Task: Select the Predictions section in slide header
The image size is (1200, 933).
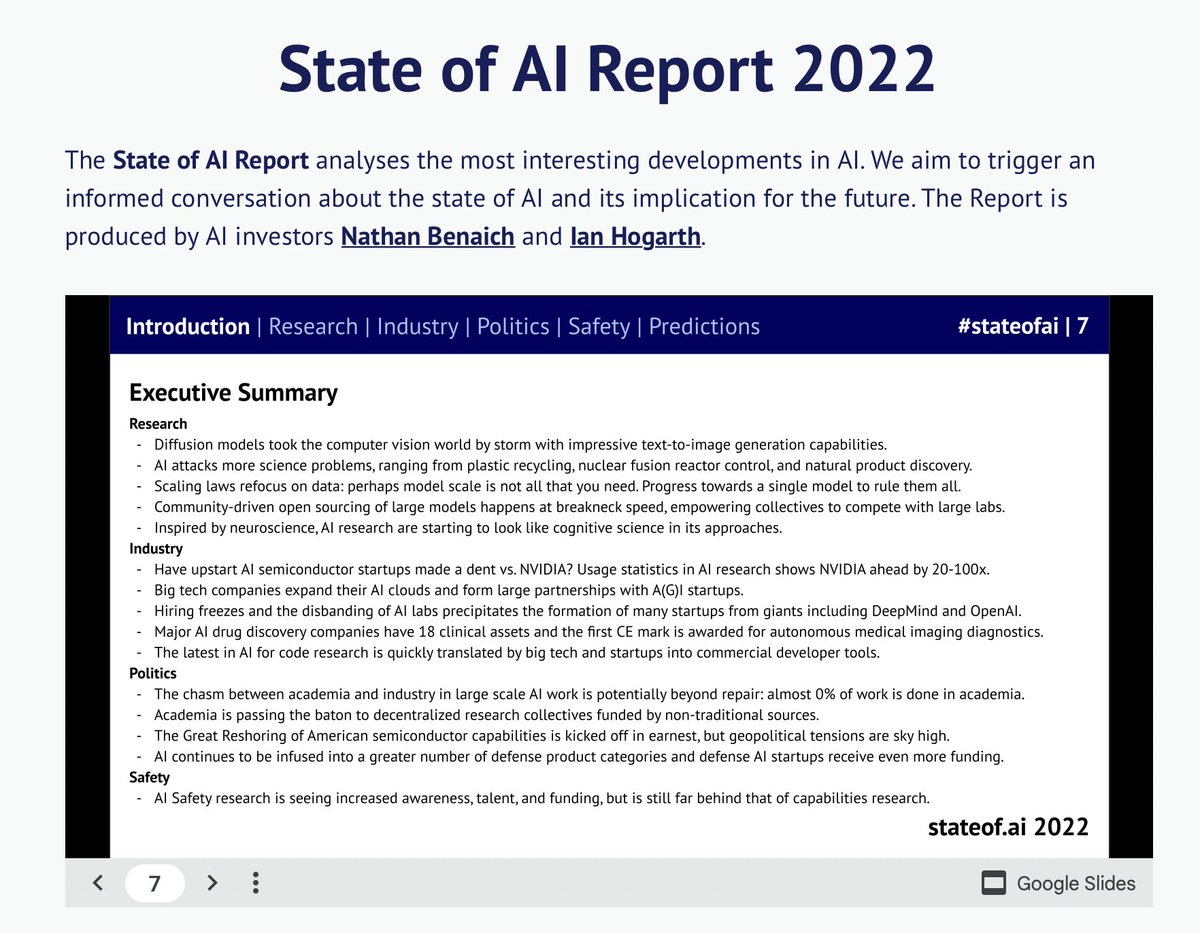Action: (704, 327)
